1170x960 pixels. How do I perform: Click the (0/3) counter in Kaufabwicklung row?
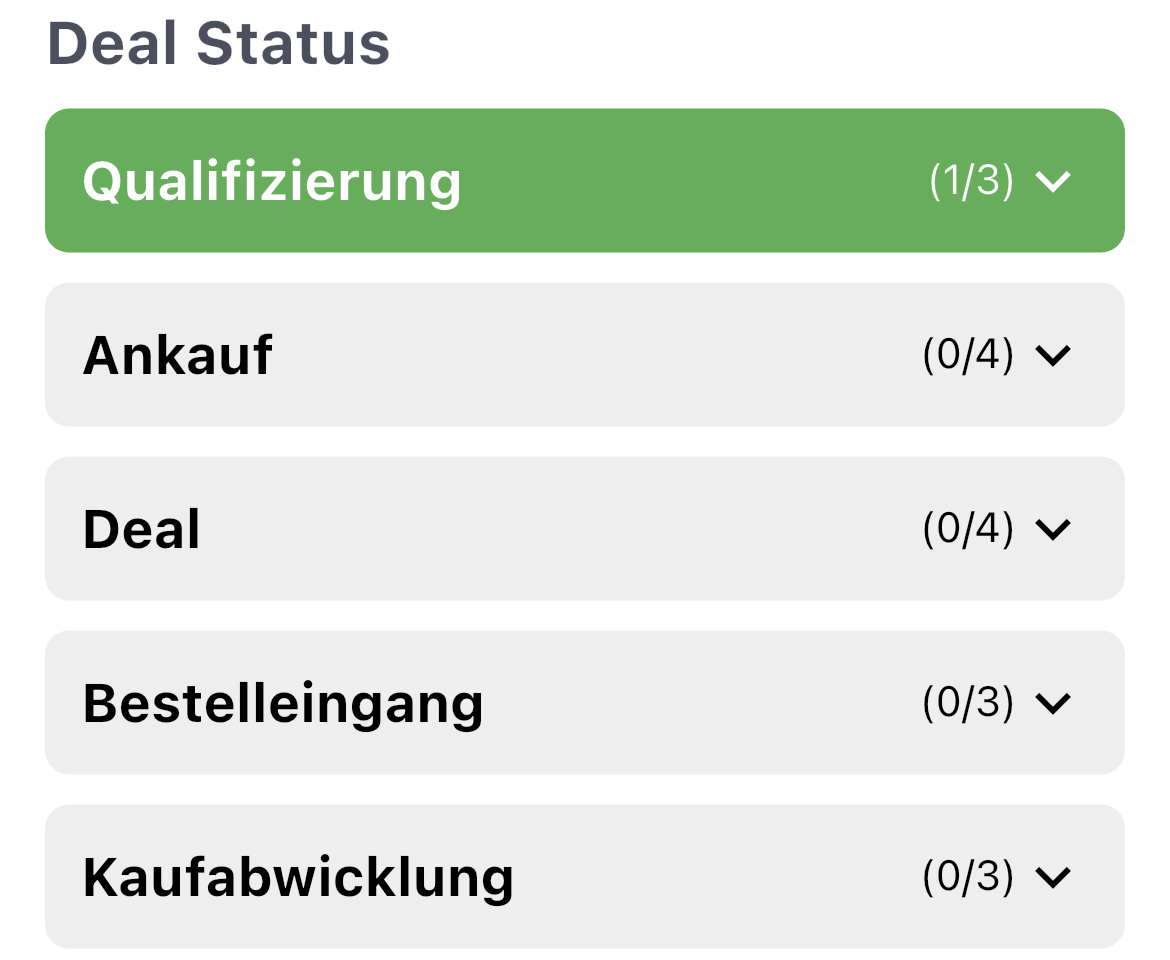tap(968, 877)
